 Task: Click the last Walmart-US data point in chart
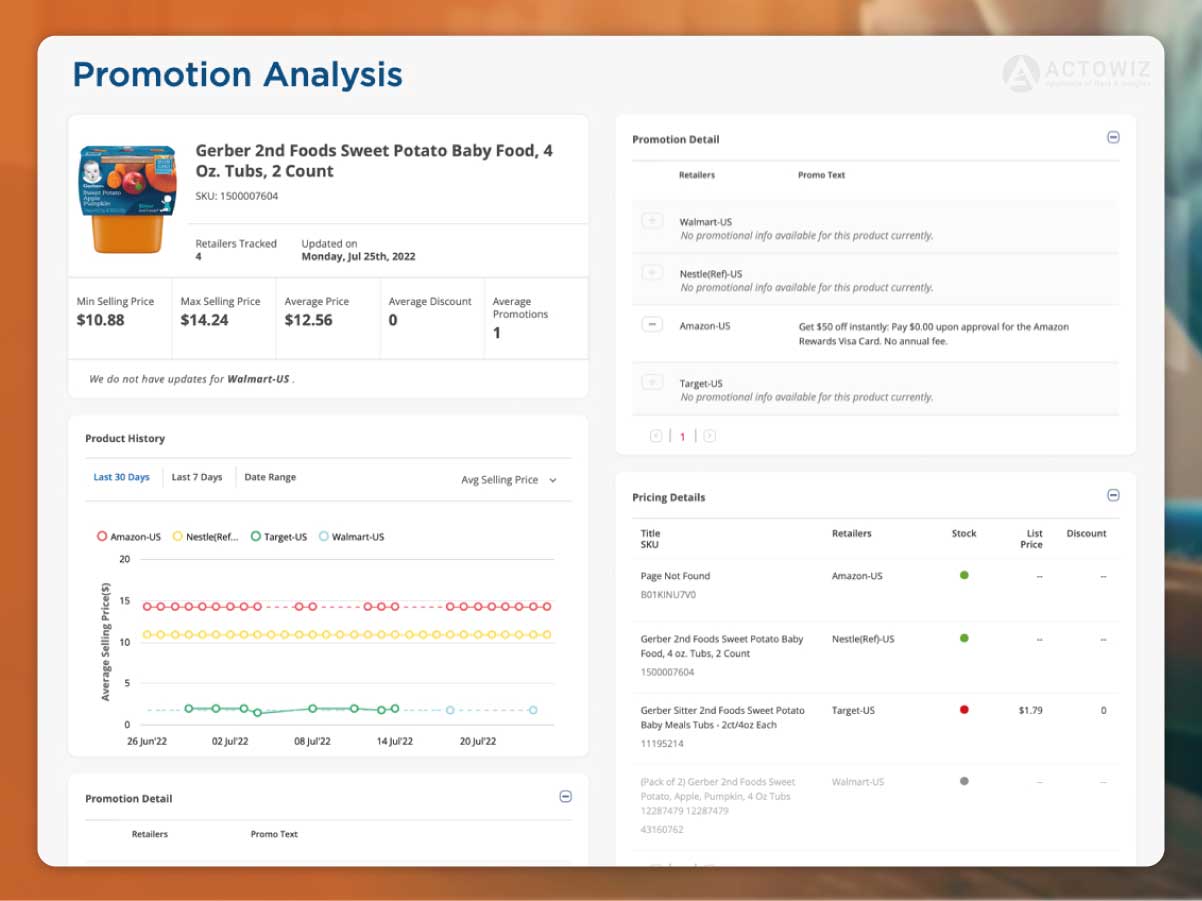pyautogui.click(x=533, y=710)
